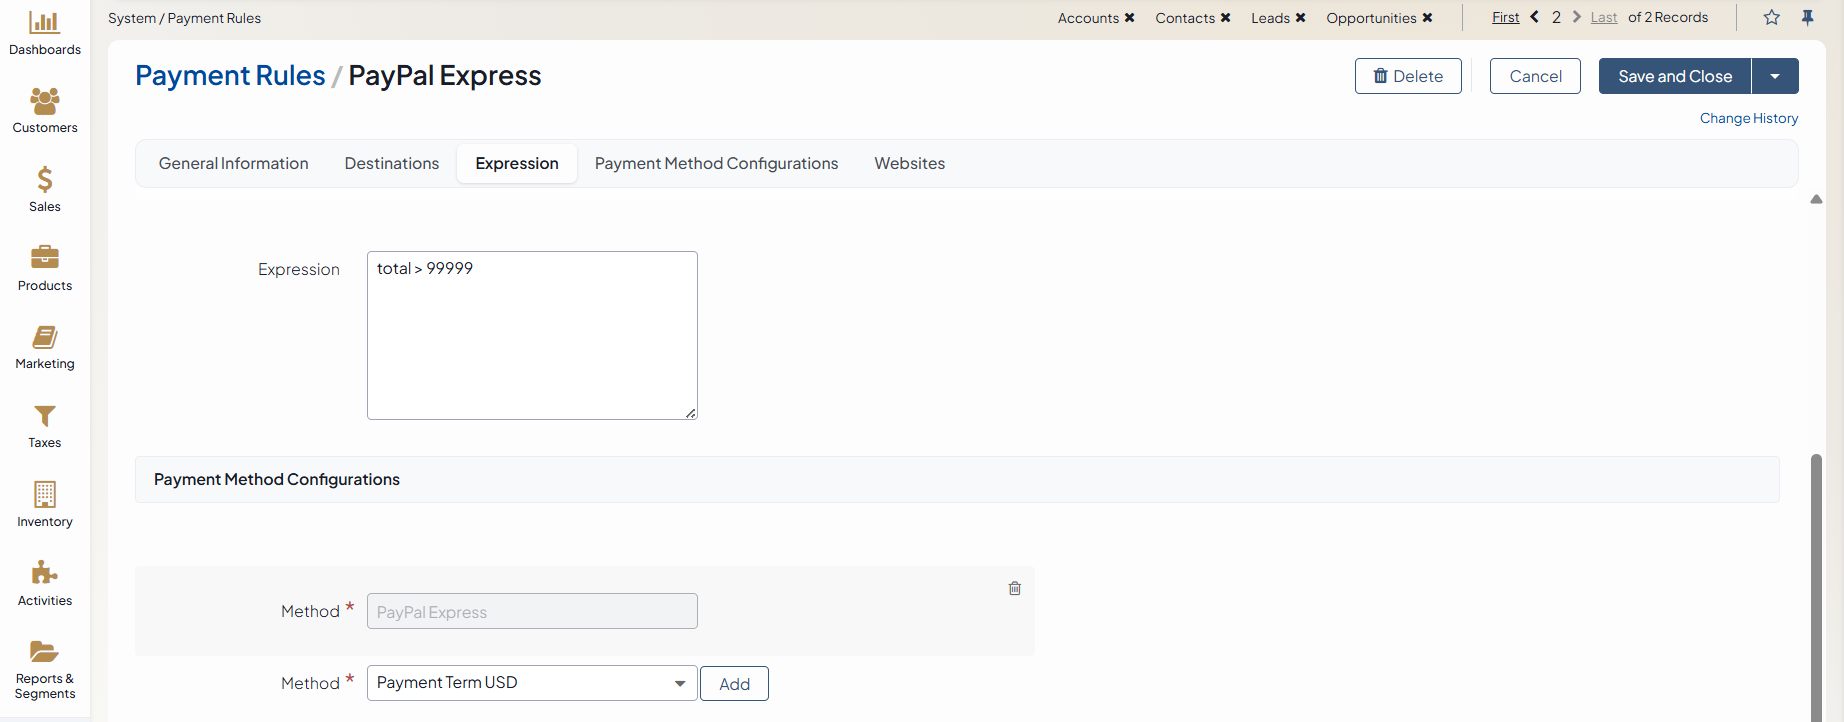Image resolution: width=1844 pixels, height=722 pixels.
Task: Mark page as favorite with star
Action: coord(1772,17)
